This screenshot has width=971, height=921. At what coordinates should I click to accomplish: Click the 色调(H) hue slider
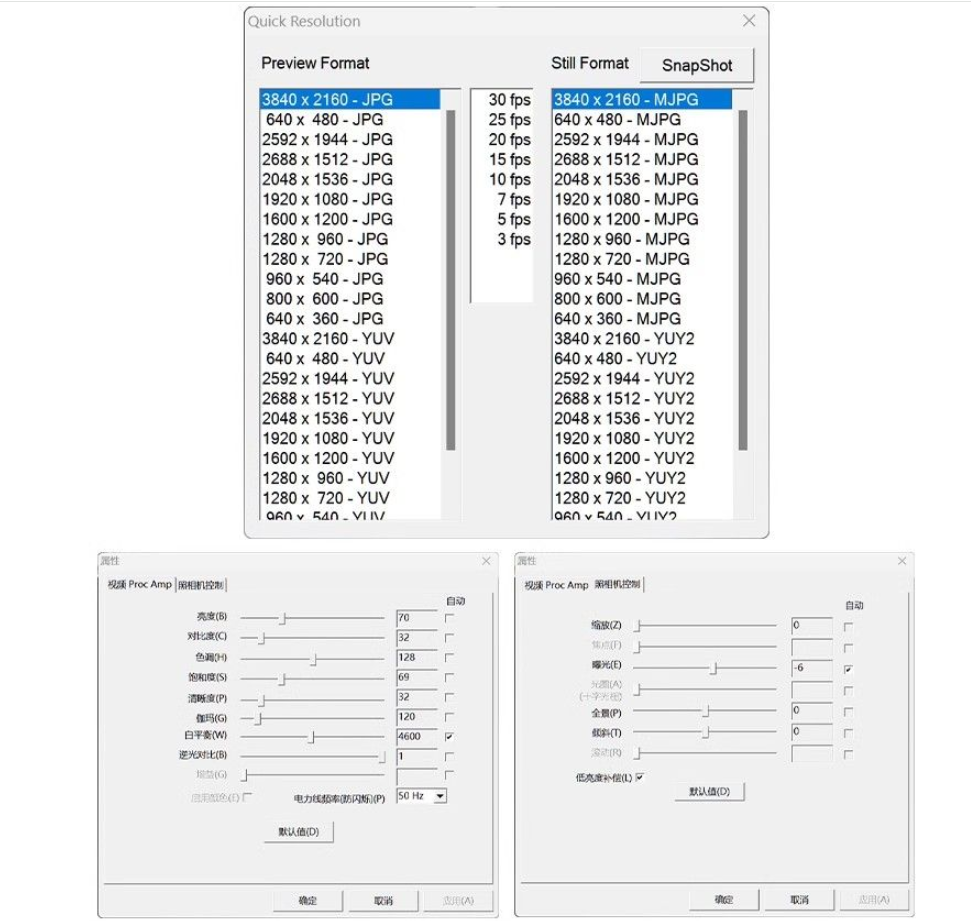coord(312,658)
